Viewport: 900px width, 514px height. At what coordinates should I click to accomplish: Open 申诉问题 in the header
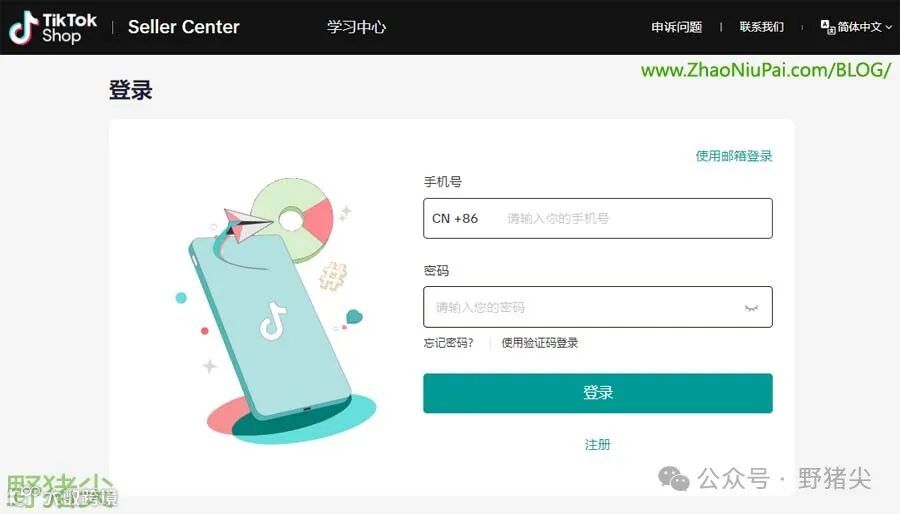click(676, 27)
